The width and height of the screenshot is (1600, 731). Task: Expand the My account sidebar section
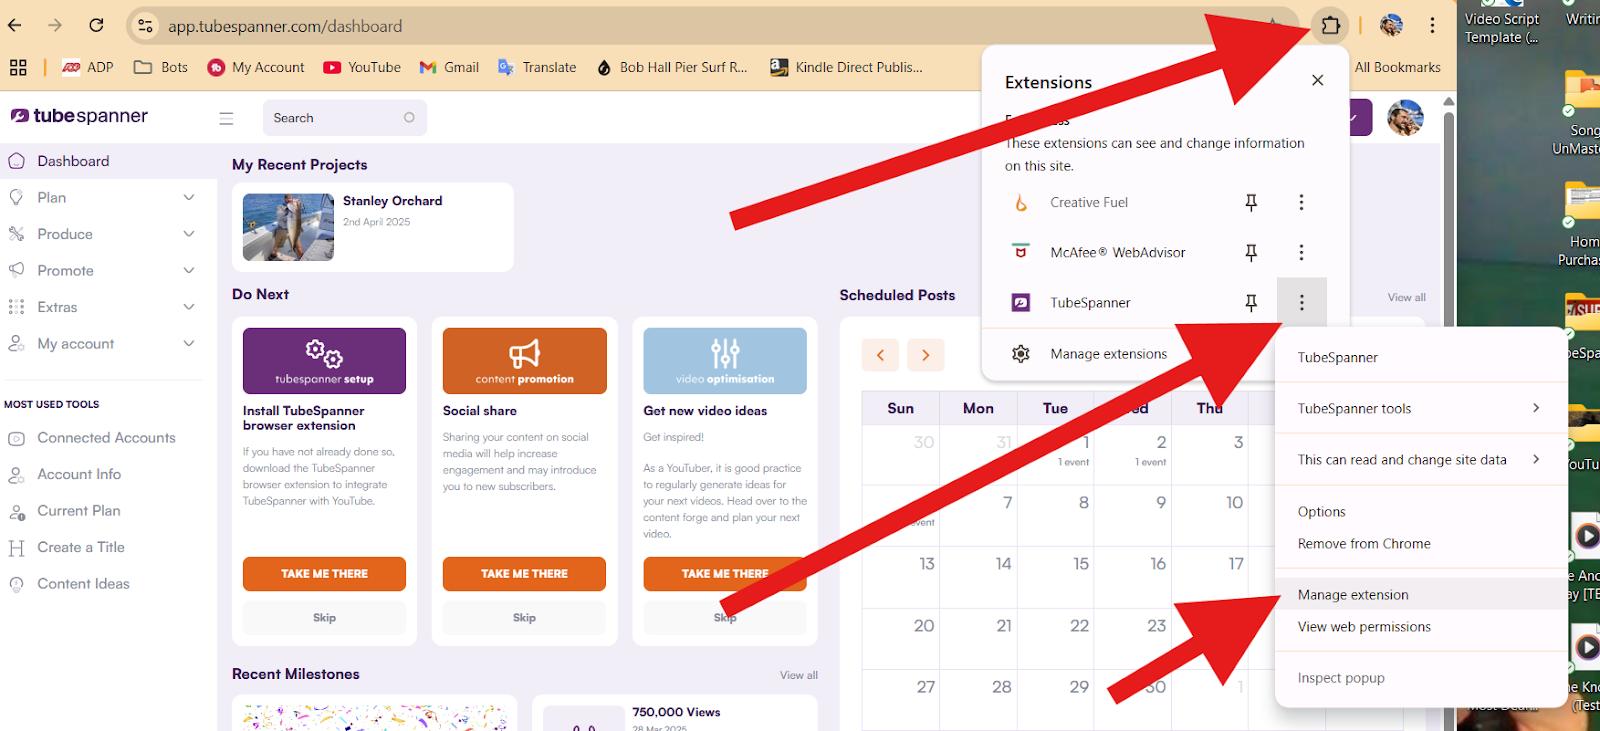(101, 344)
